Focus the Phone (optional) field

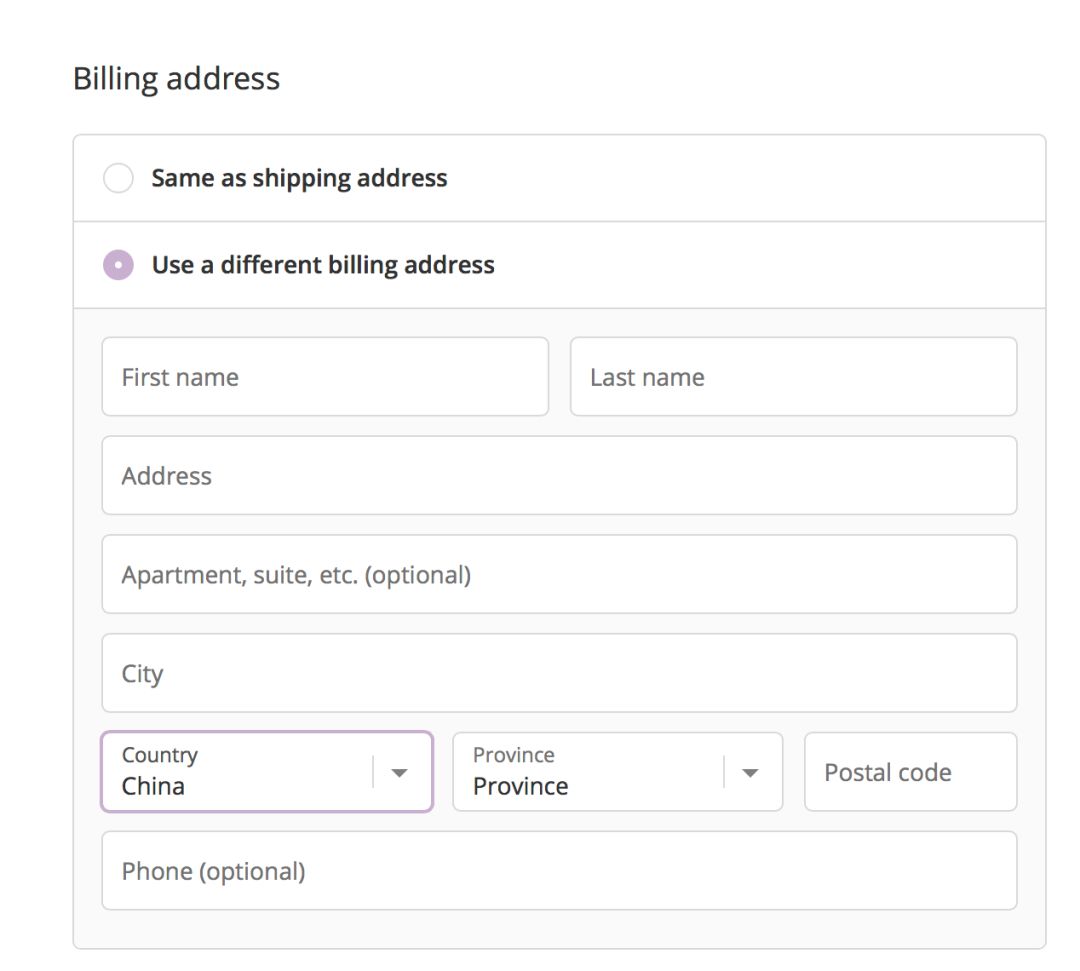point(559,871)
